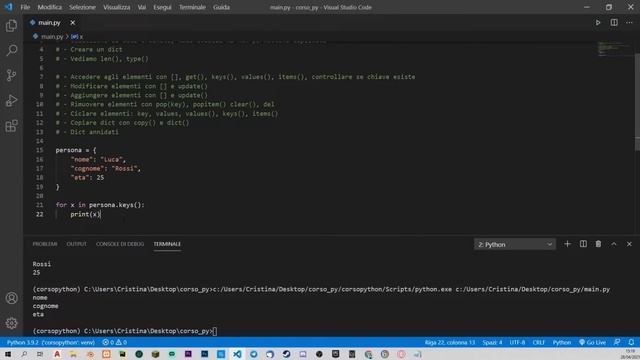Change line ending via CRLF status item
The image size is (640, 360).
pyautogui.click(x=539, y=342)
